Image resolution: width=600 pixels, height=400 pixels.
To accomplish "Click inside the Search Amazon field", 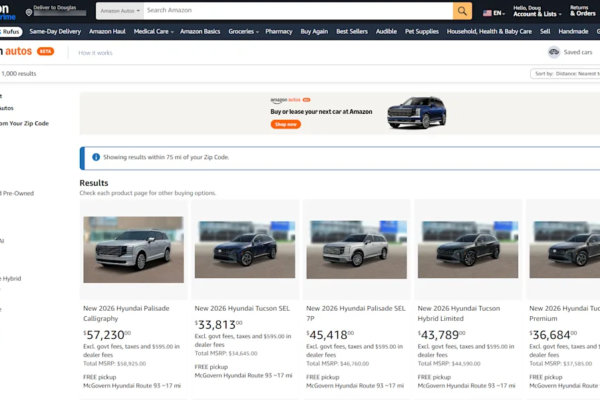I will click(295, 11).
